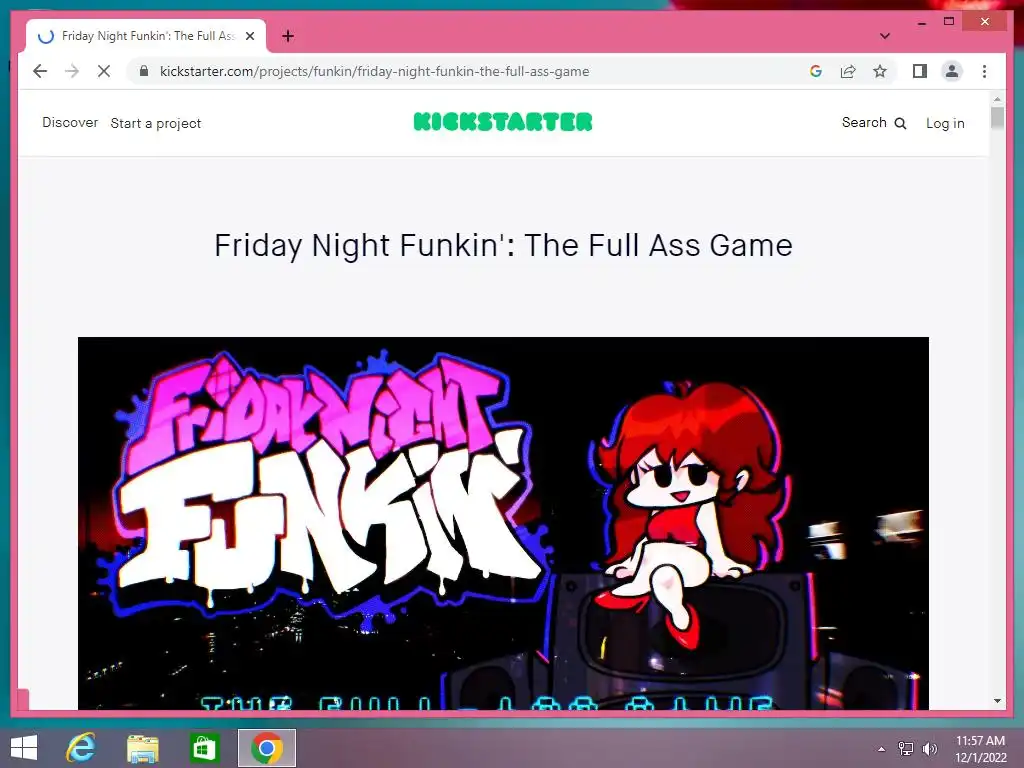Open a new tab
The image size is (1024, 768).
288,36
